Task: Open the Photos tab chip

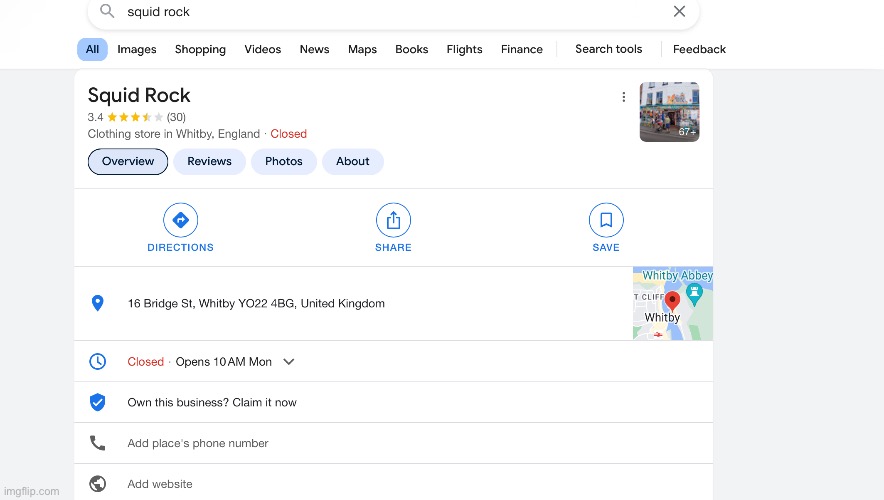Action: point(284,161)
